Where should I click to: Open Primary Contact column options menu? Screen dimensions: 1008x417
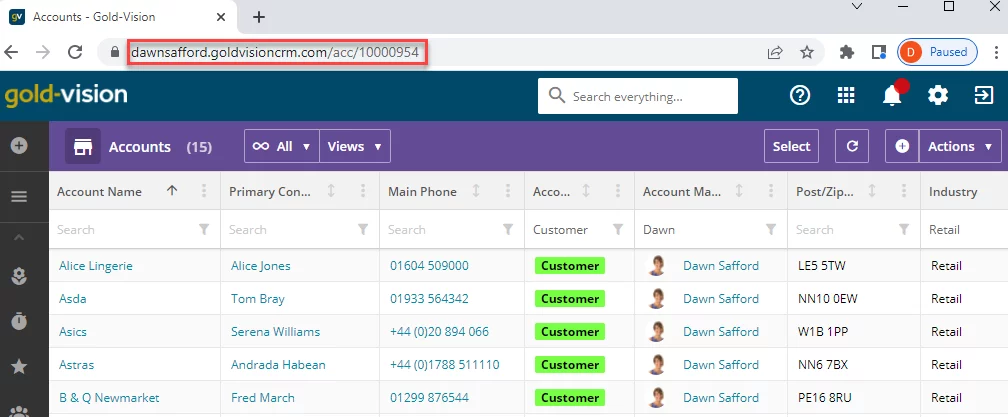[x=363, y=191]
